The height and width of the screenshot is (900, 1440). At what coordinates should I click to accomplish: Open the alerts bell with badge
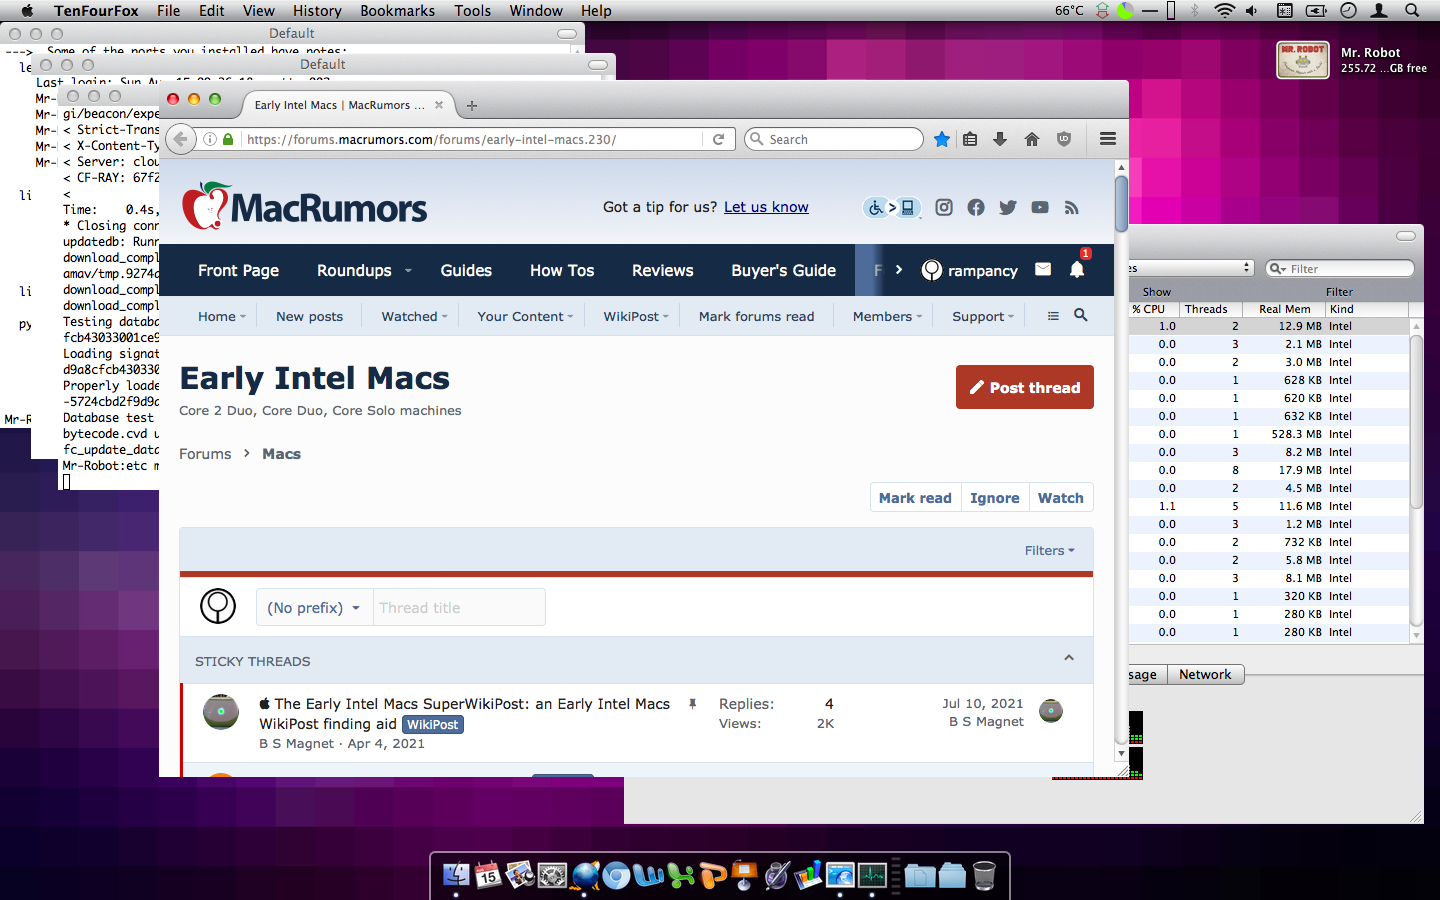[x=1077, y=269]
